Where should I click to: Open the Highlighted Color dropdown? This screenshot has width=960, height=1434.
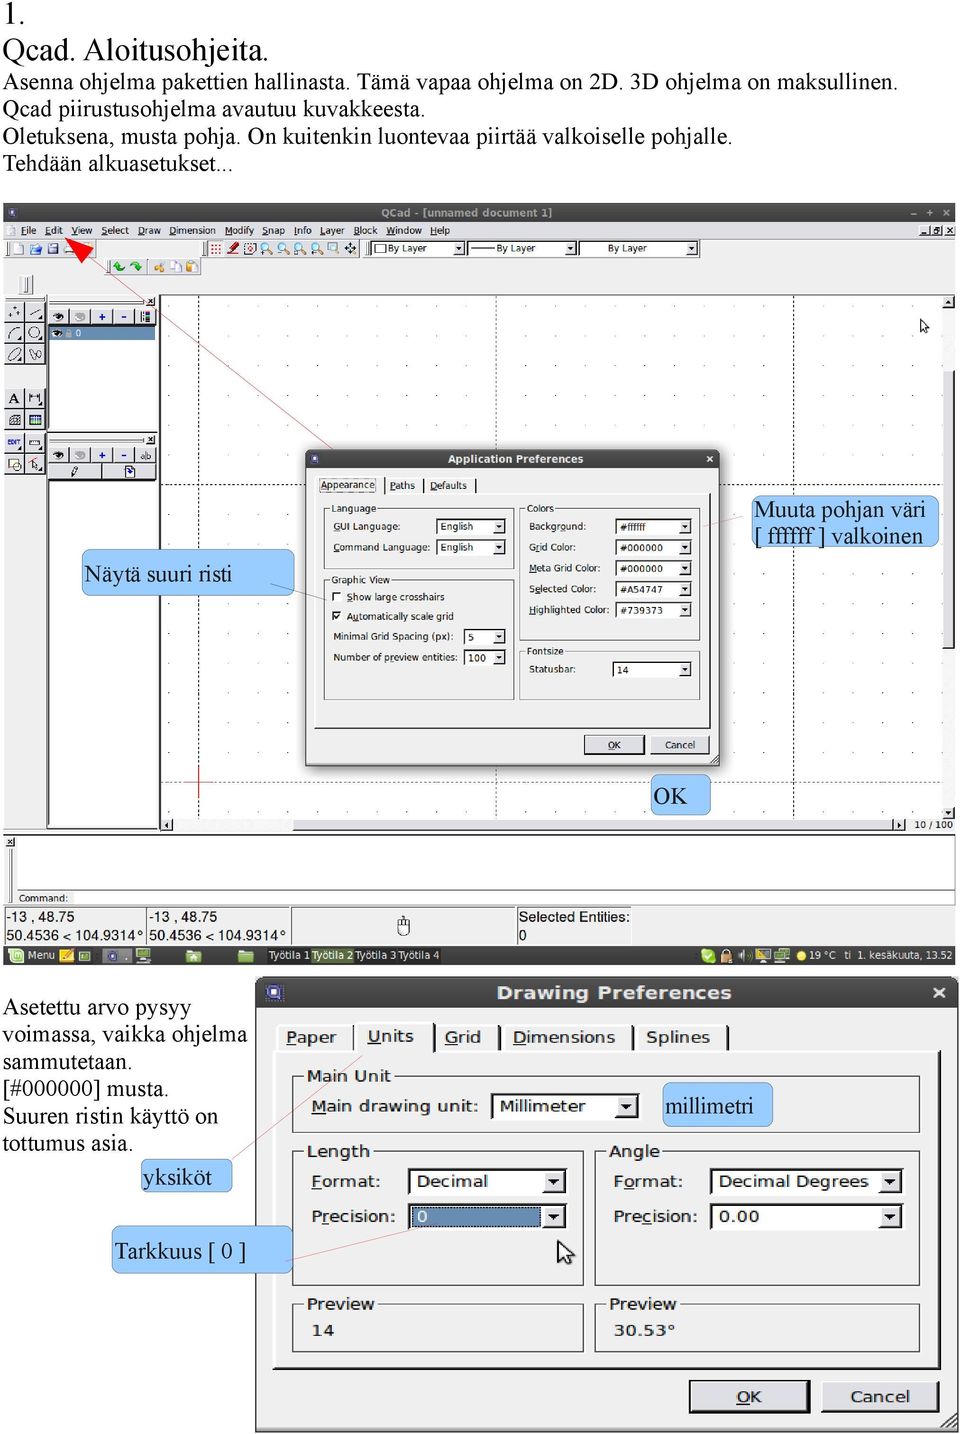[654, 610]
